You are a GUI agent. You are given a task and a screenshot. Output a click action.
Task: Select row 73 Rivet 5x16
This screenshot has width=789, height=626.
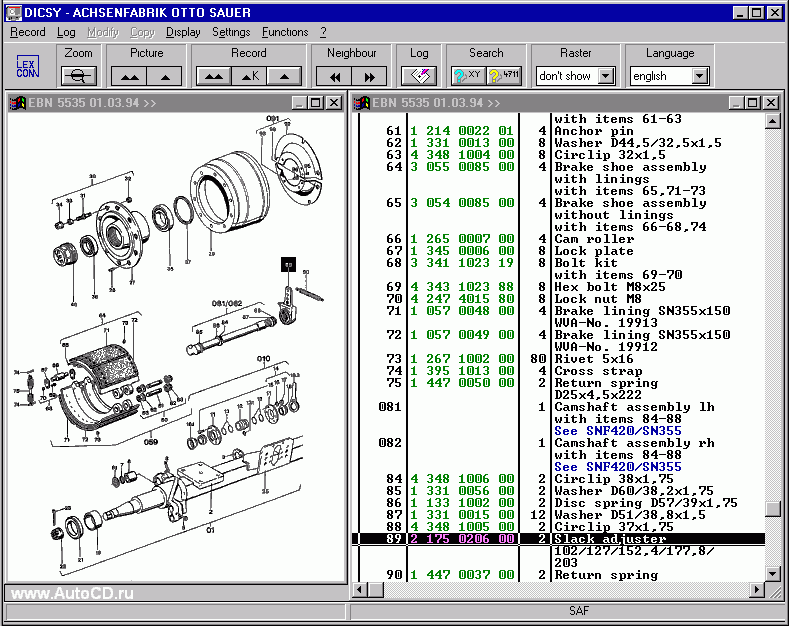[559, 359]
